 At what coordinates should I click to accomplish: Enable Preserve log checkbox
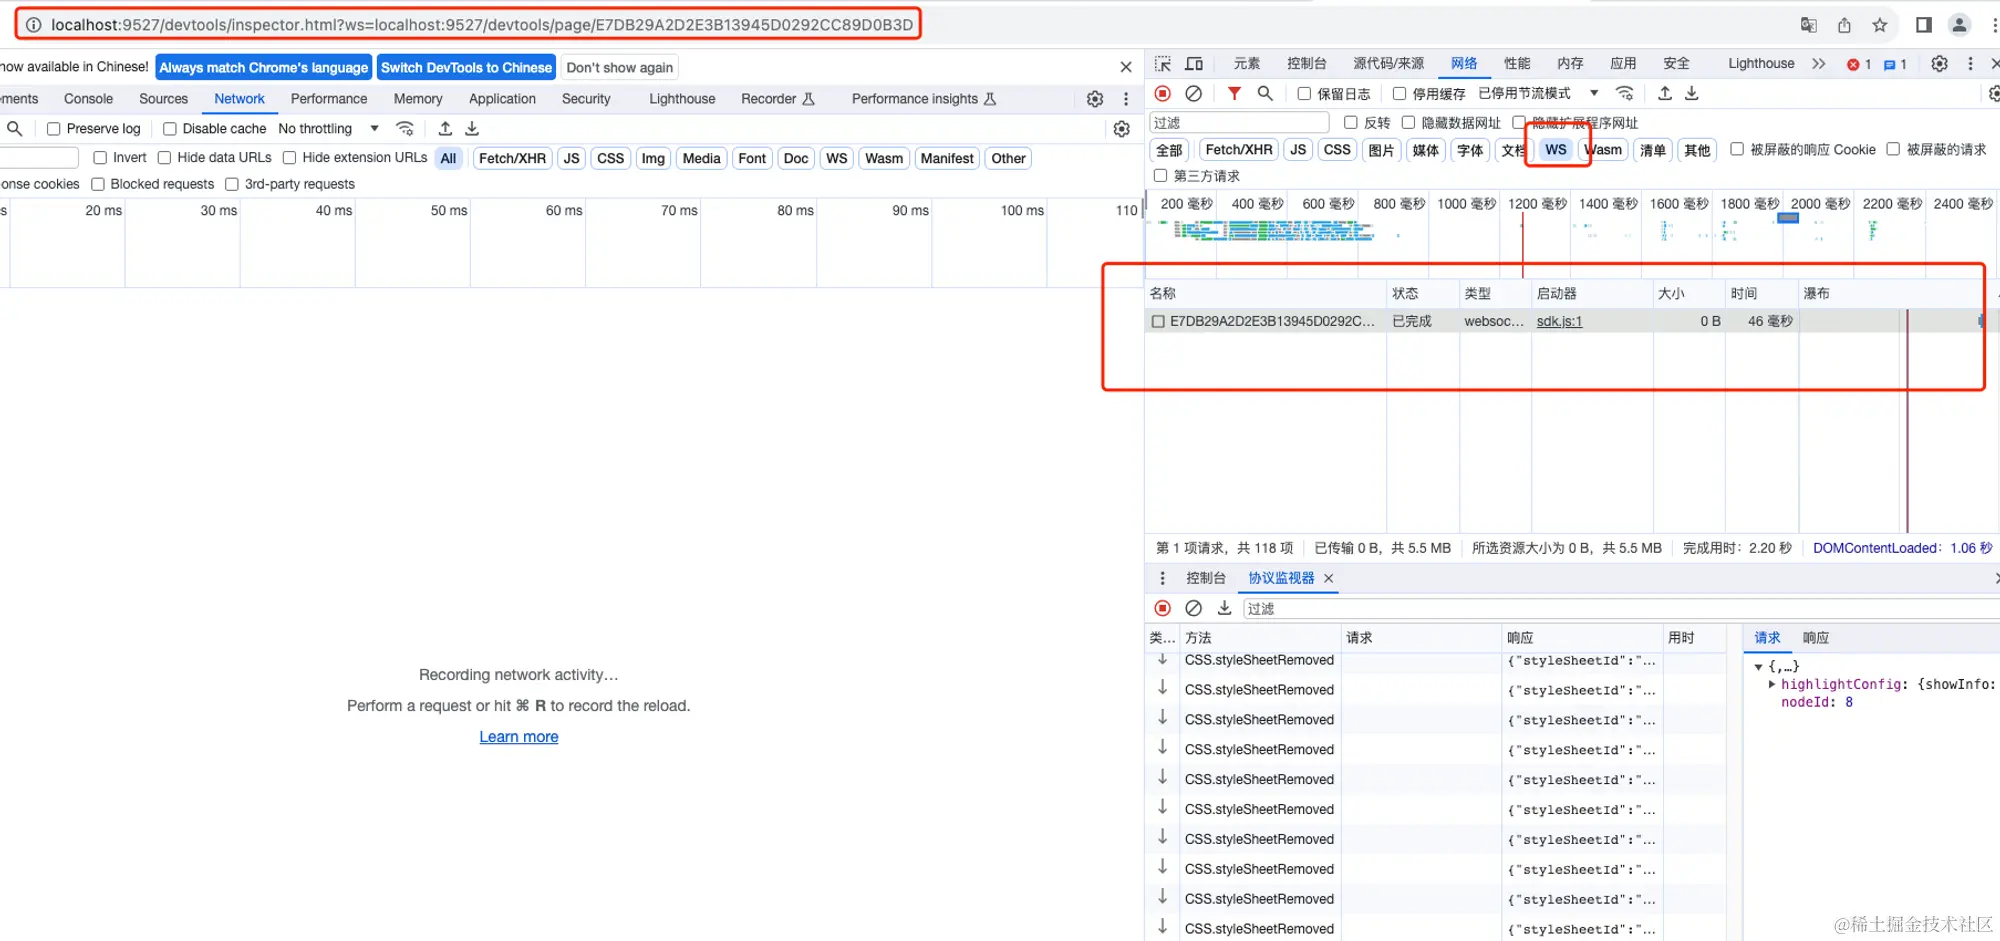click(x=54, y=129)
